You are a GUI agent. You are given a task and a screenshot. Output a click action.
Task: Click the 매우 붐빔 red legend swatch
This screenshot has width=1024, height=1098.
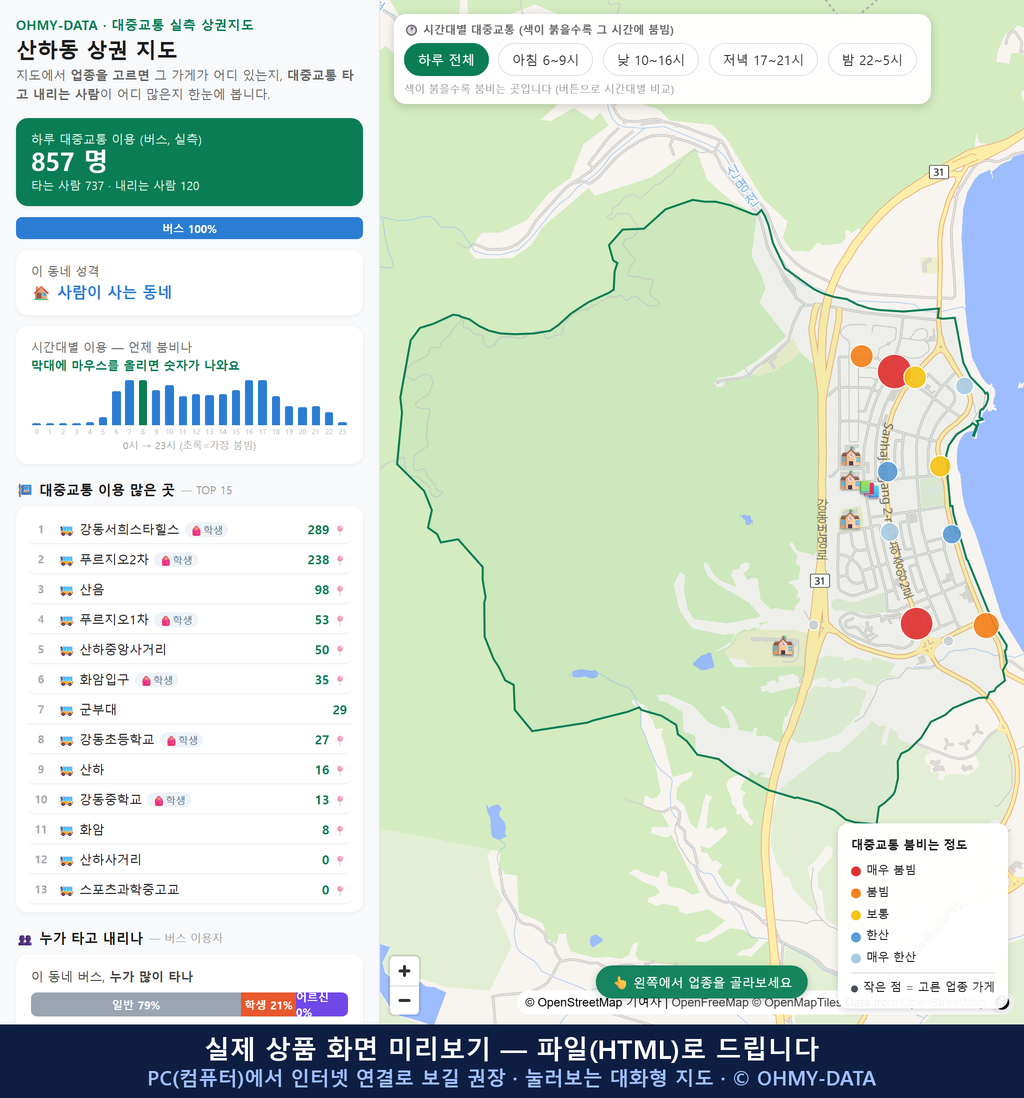[855, 870]
